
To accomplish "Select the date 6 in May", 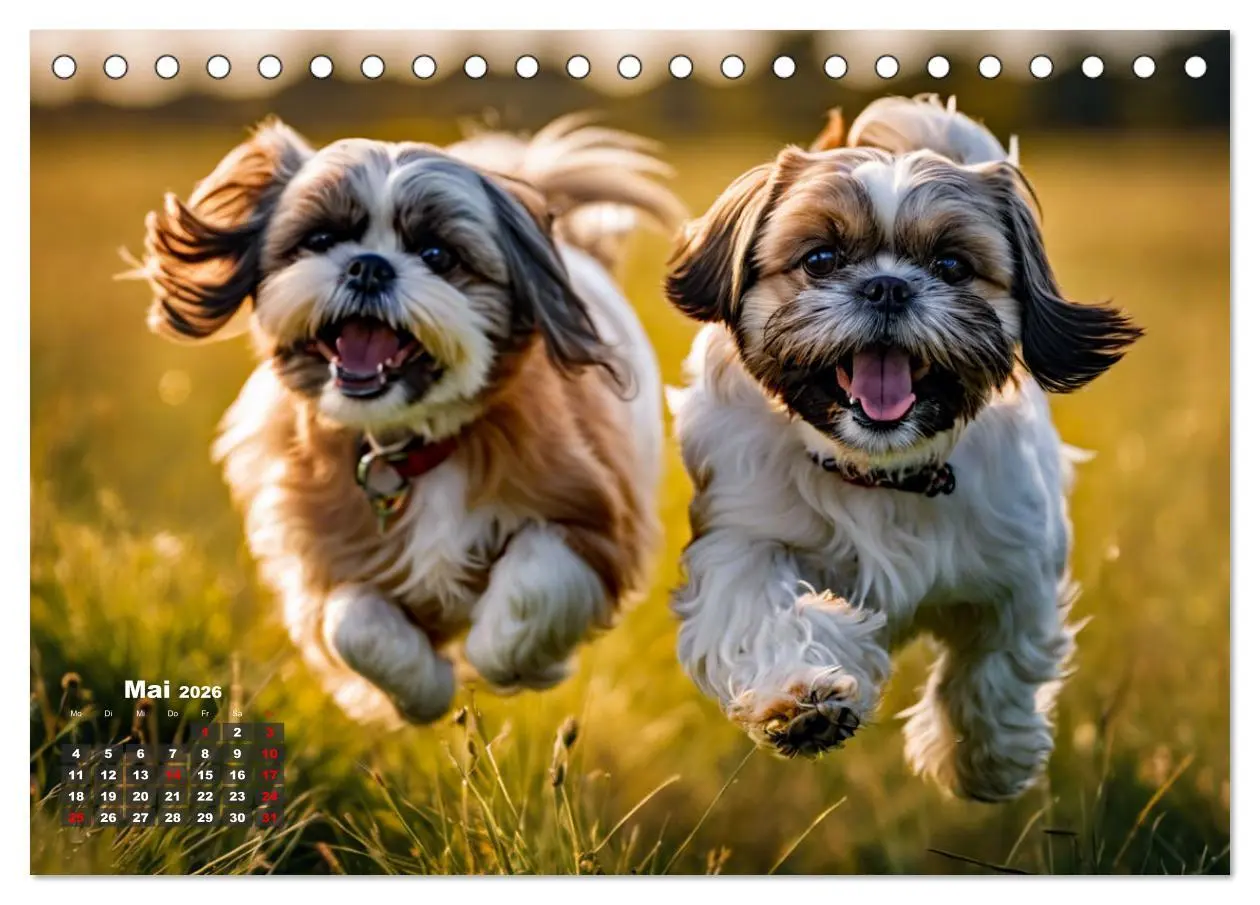I will coord(140,754).
